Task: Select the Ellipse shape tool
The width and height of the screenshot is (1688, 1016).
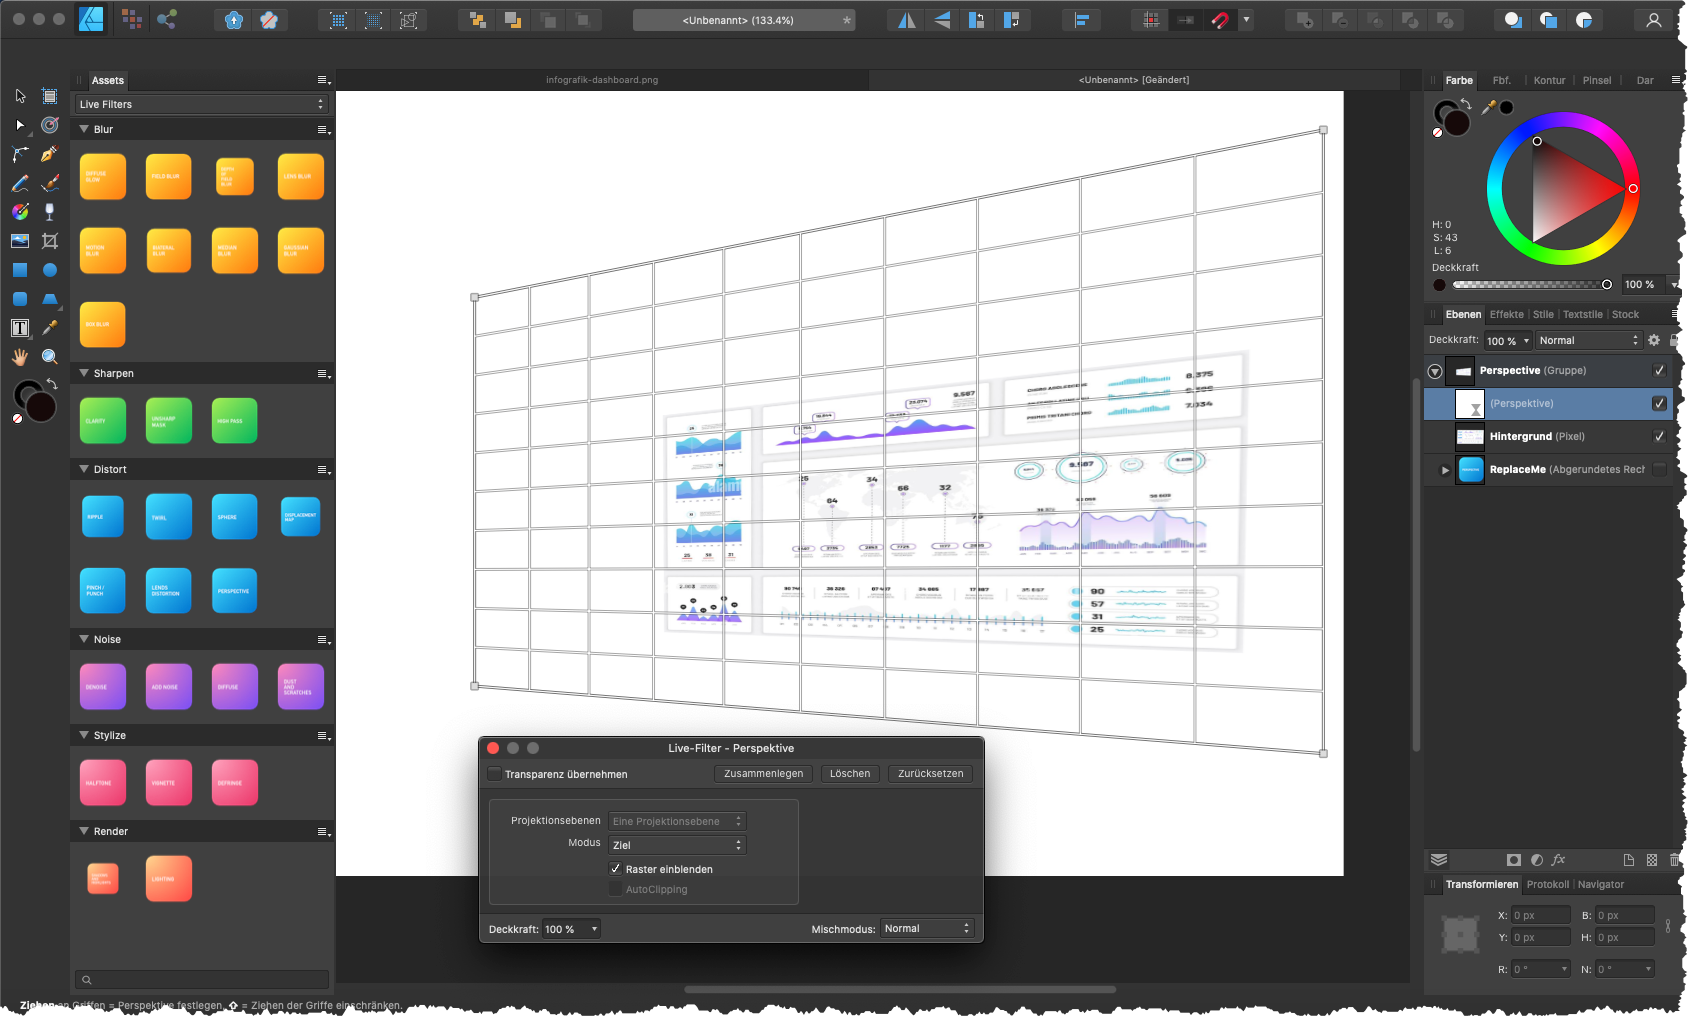Action: [49, 270]
